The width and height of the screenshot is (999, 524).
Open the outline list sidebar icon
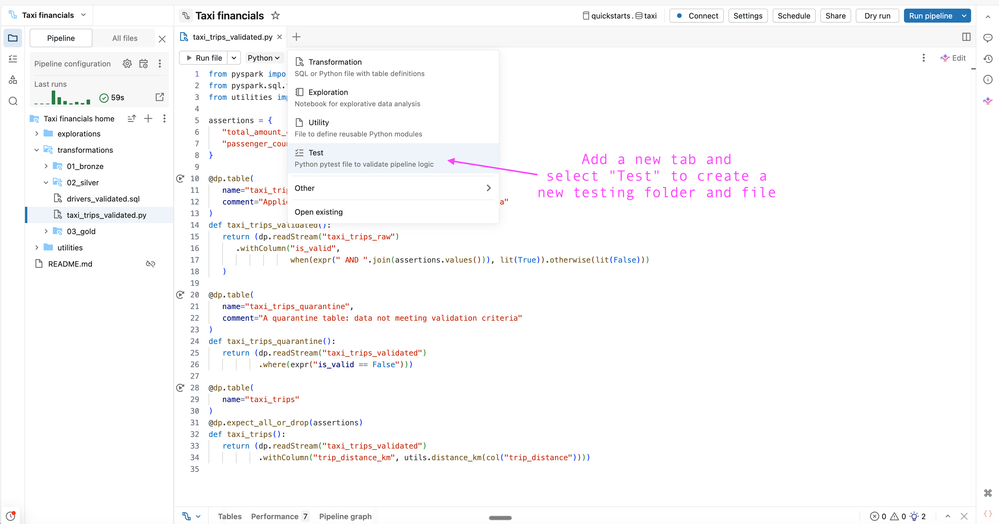(x=12, y=59)
